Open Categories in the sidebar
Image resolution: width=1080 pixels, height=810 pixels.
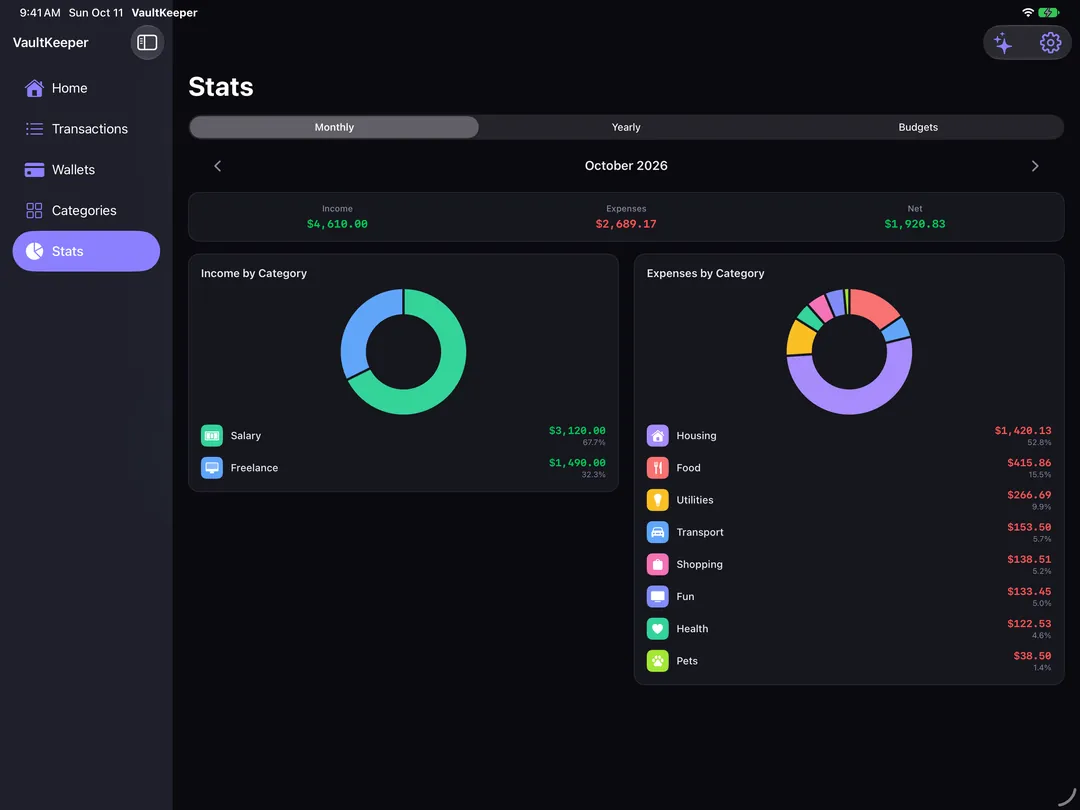pyautogui.click(x=86, y=210)
